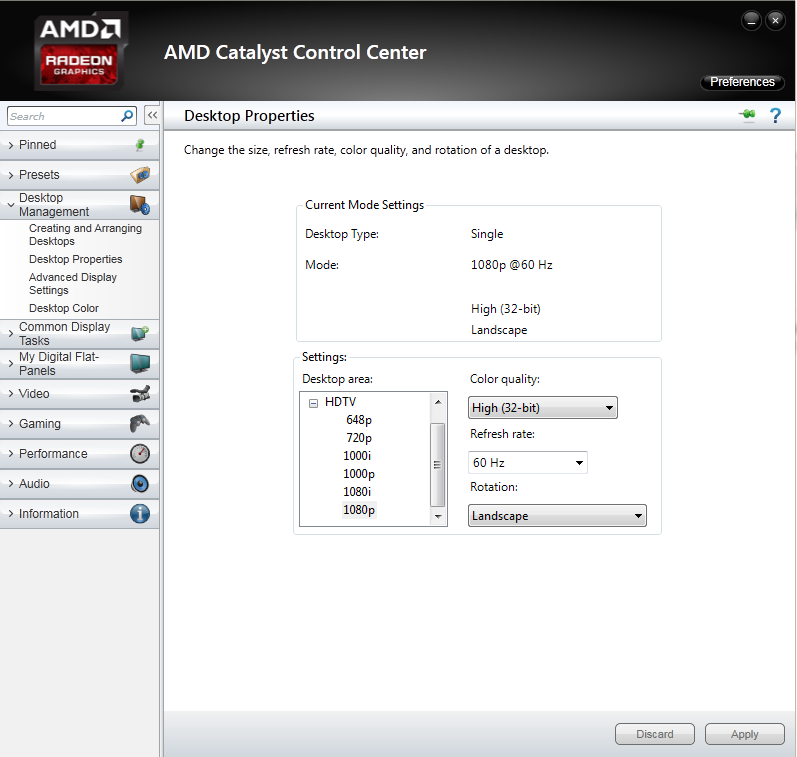Expand the Information section

(11, 513)
